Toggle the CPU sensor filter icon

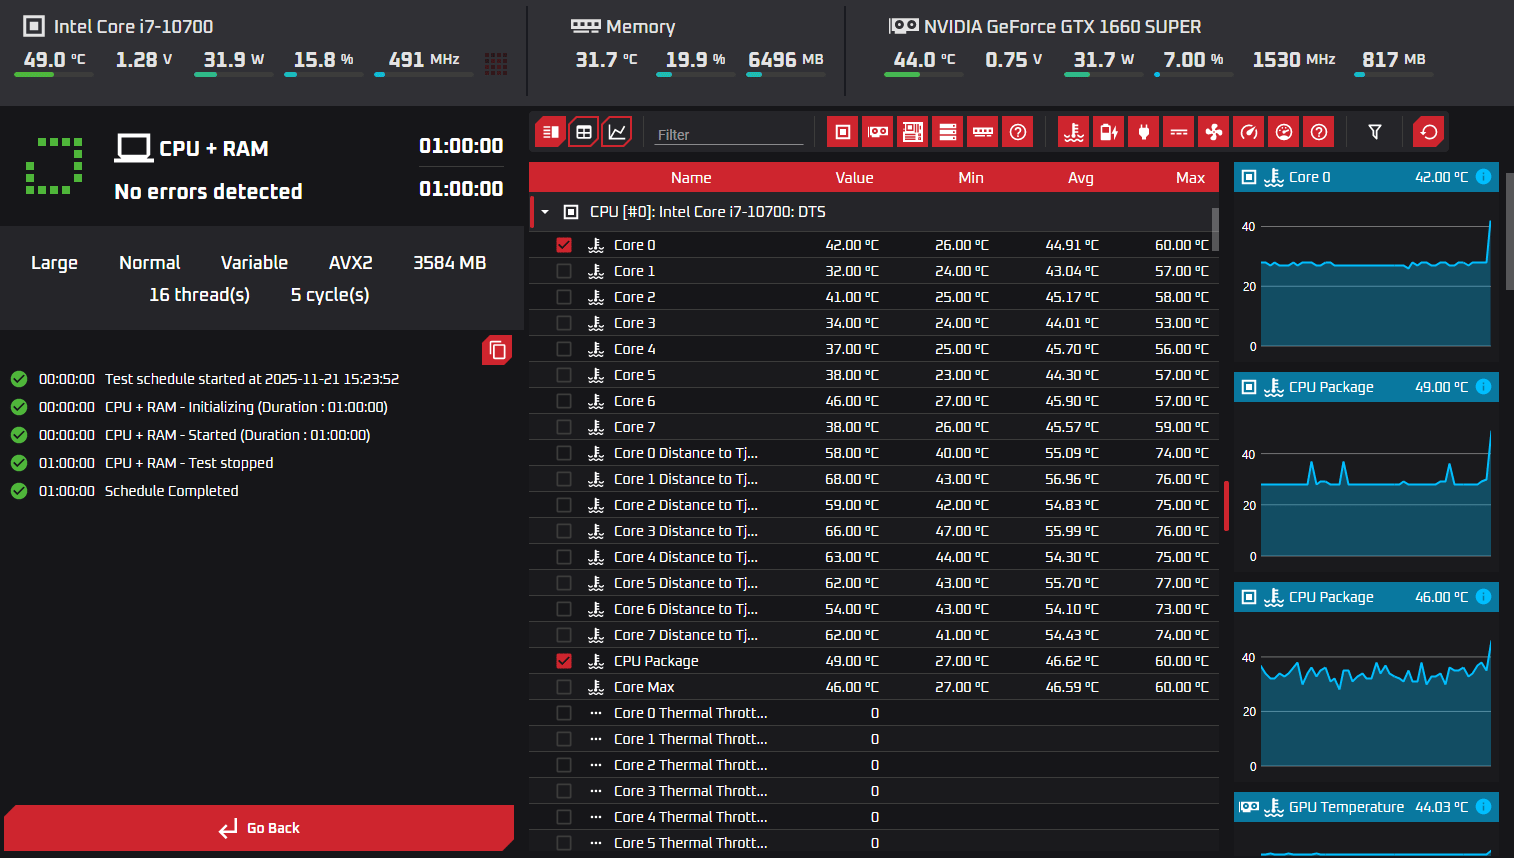pos(843,132)
